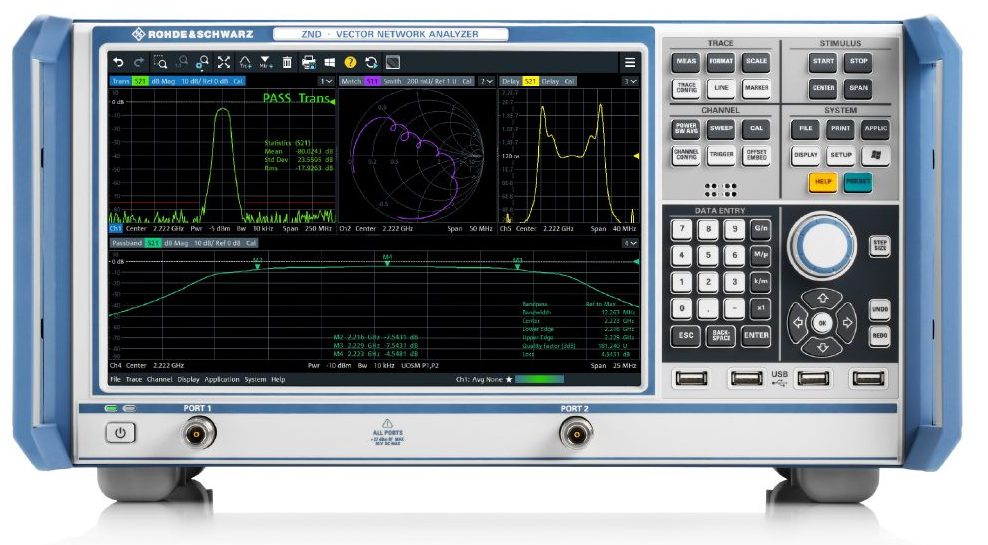Open the hamburger menu at the toolbar's right
The width and height of the screenshot is (988, 545).
630,62
